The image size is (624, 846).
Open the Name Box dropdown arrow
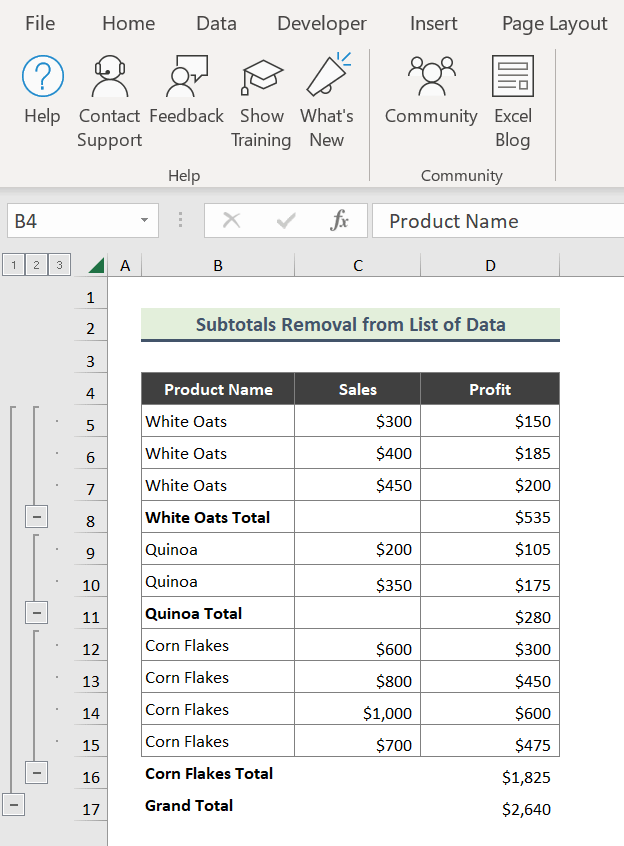point(145,221)
